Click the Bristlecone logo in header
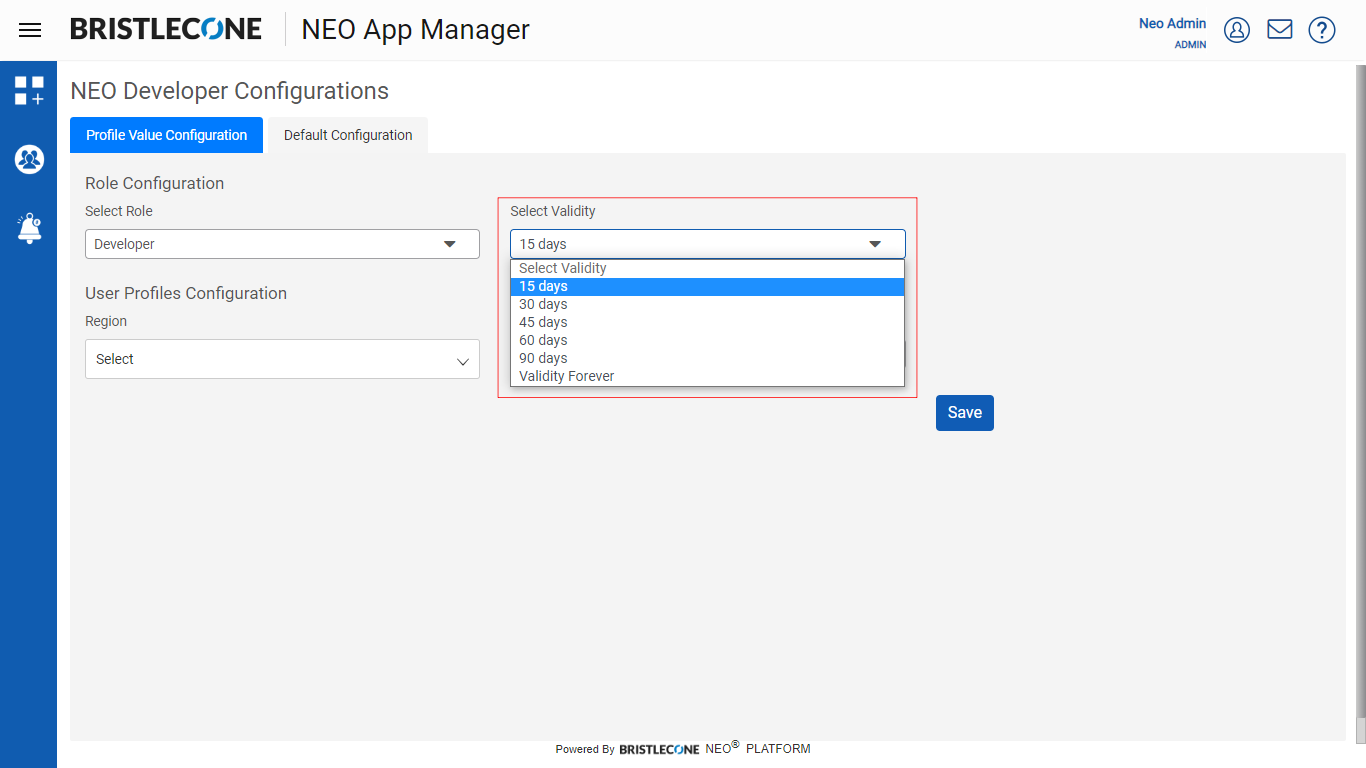Screen dimensions: 1366x768 tap(166, 29)
